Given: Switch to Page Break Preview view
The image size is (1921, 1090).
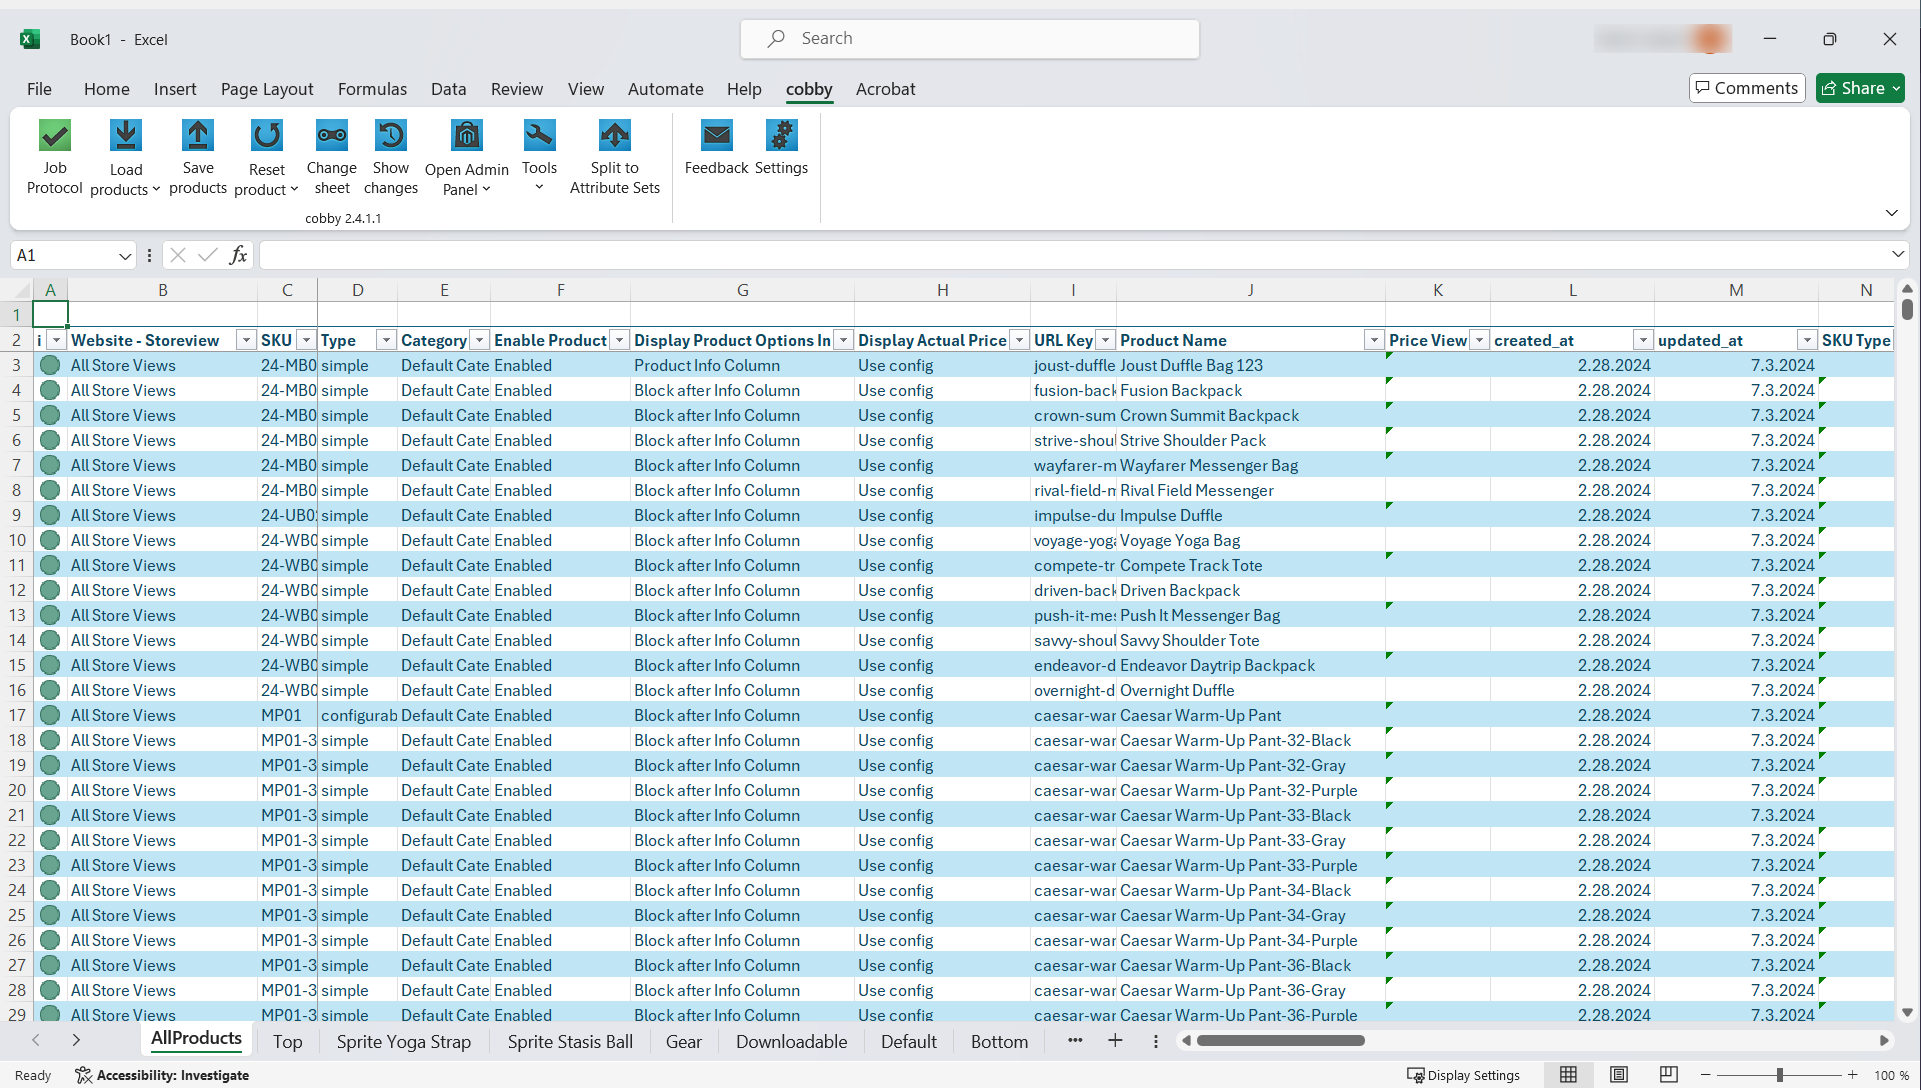Looking at the screenshot, I should (1668, 1075).
